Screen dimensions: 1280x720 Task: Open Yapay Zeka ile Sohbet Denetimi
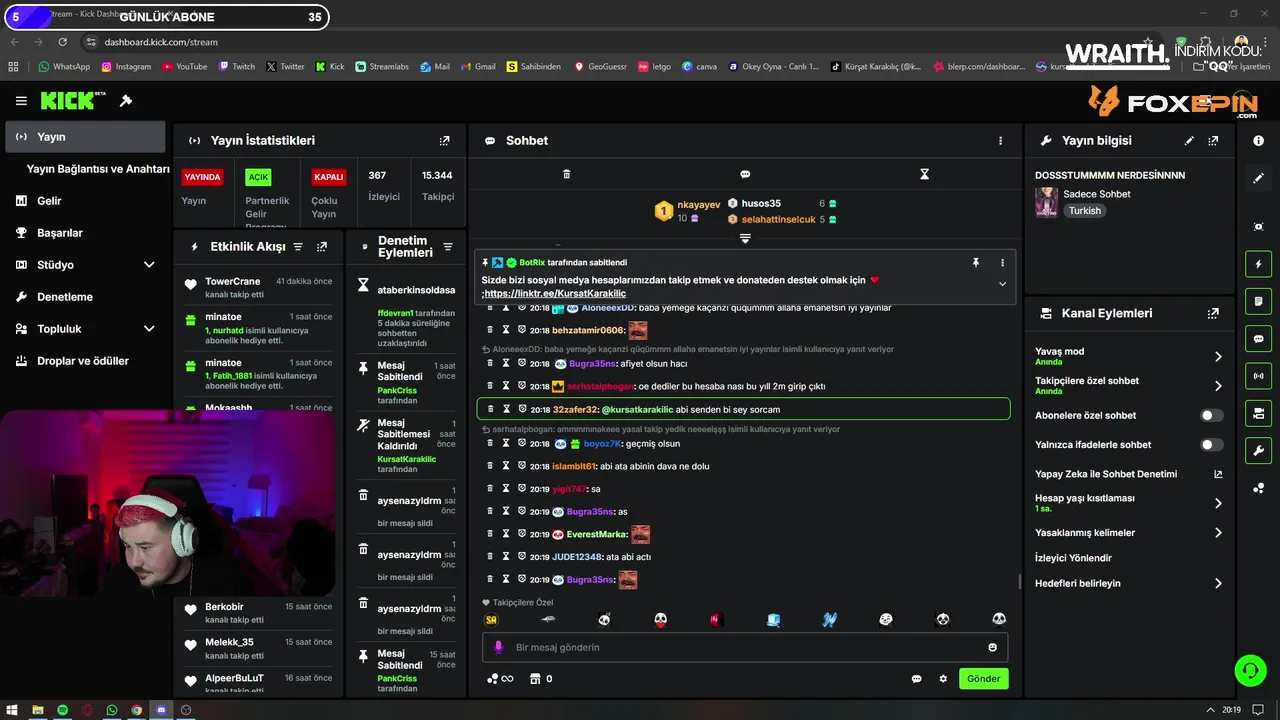click(1128, 474)
